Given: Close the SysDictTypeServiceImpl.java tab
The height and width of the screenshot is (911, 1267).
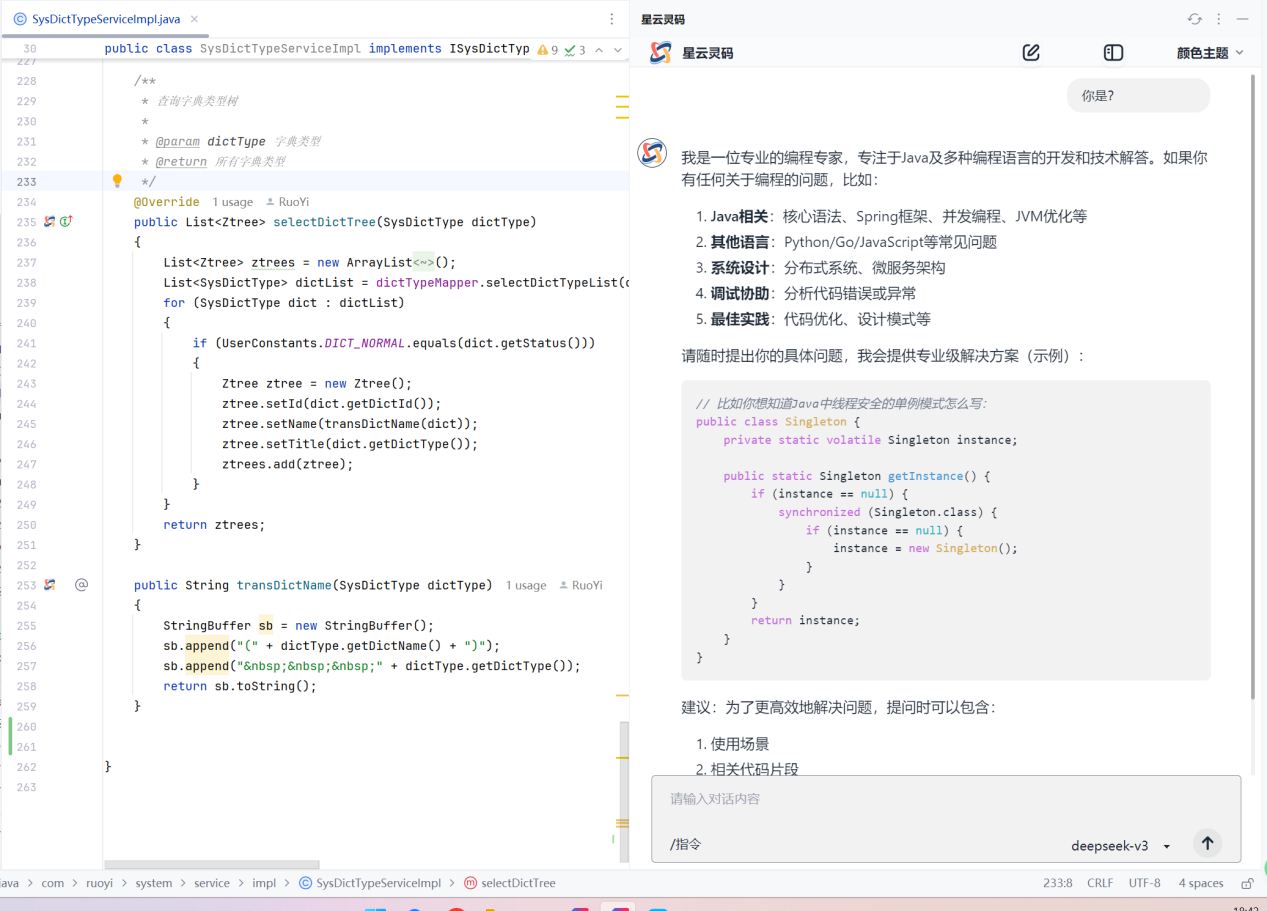Looking at the screenshot, I should click(194, 19).
